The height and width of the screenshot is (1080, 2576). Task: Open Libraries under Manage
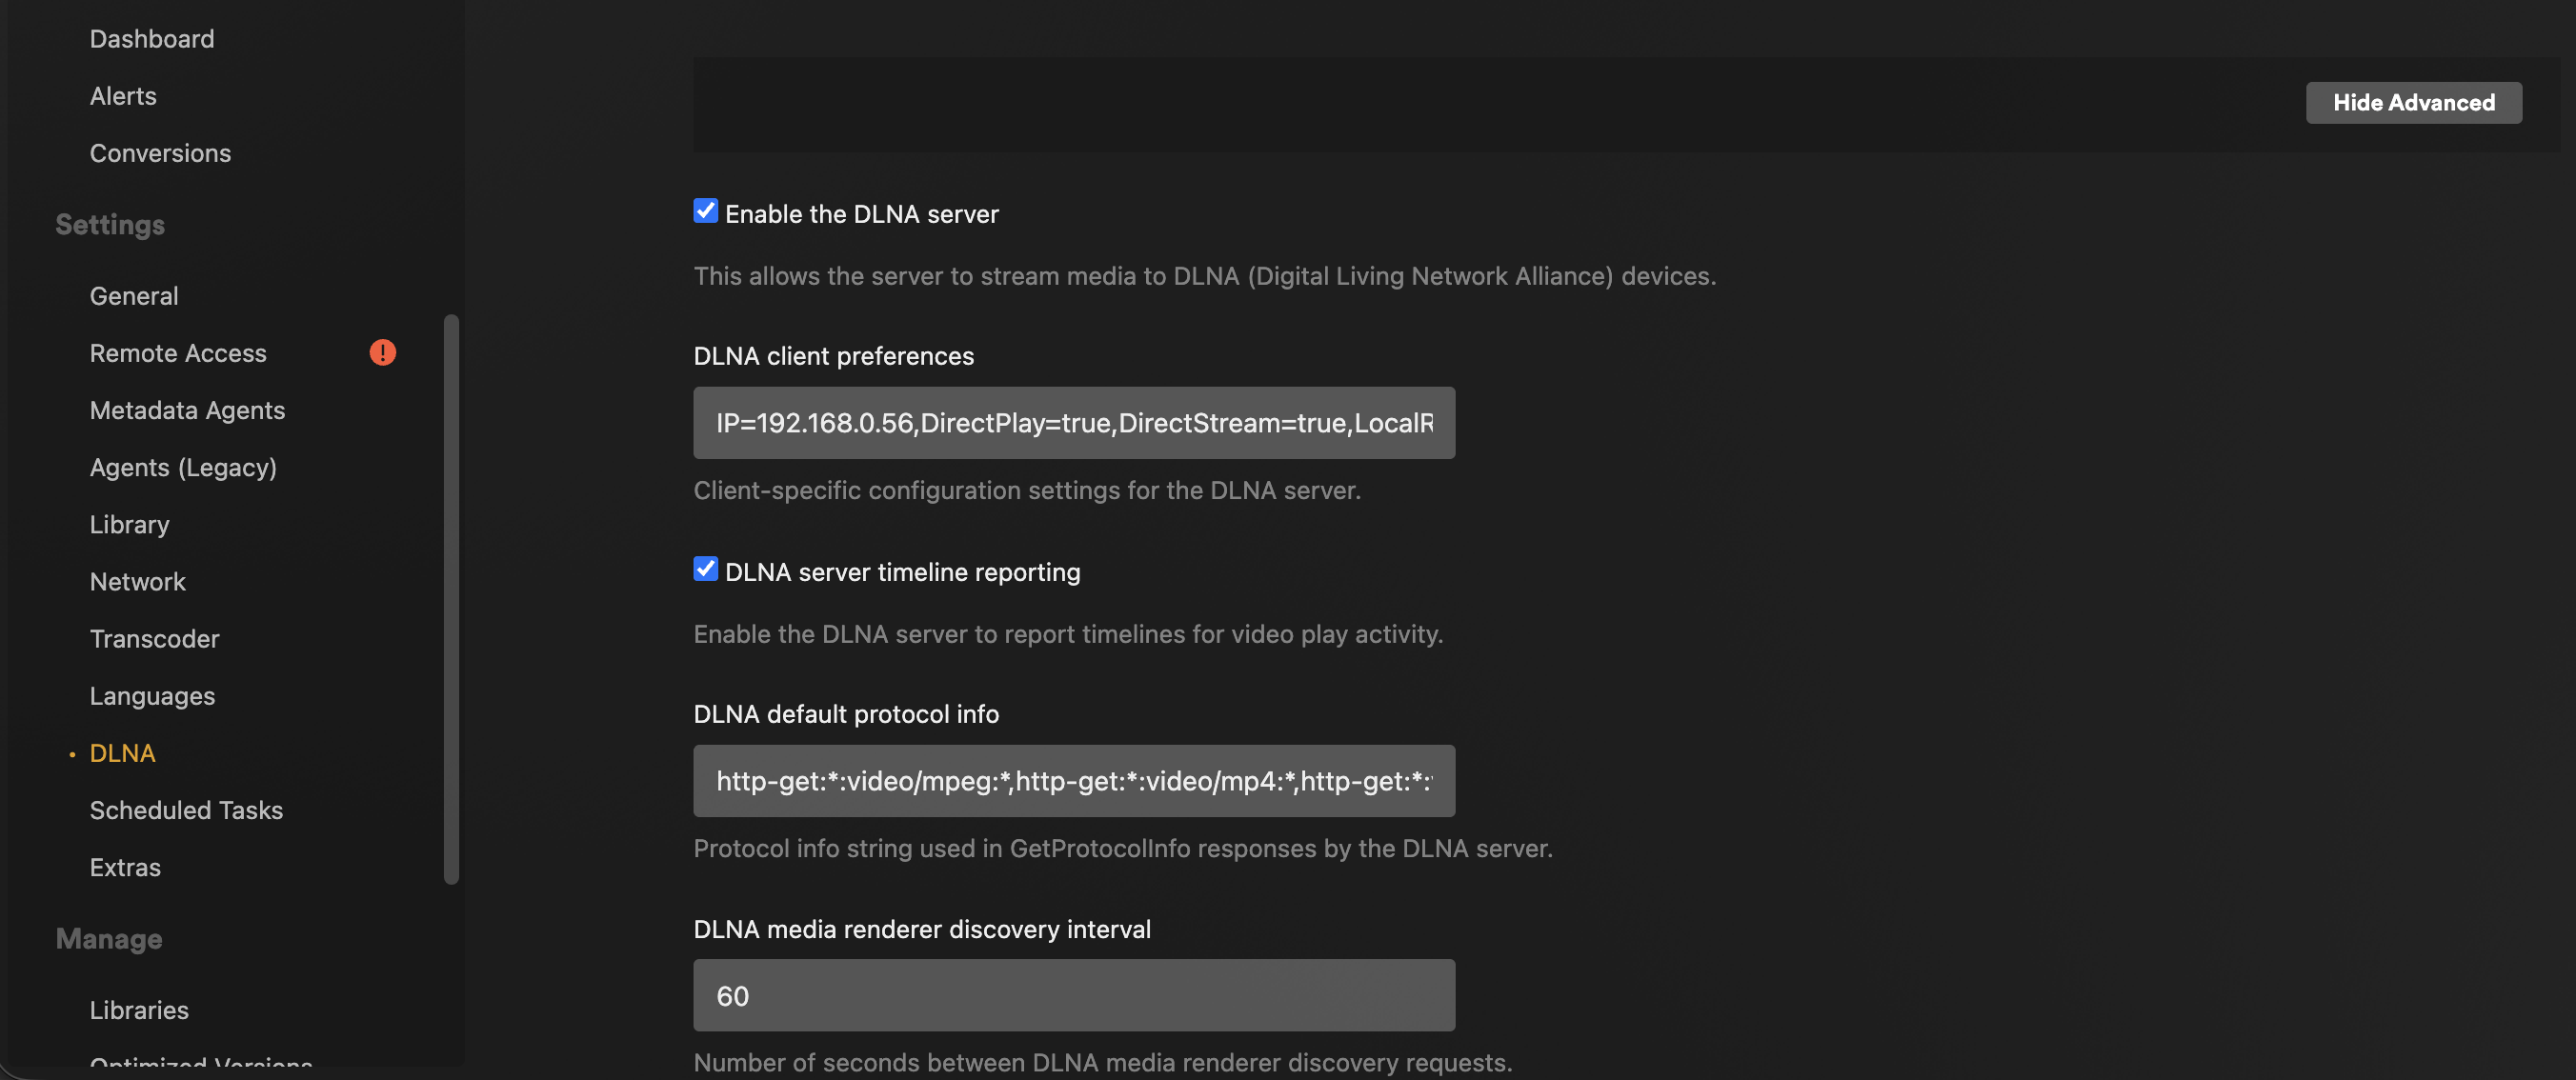139,1010
